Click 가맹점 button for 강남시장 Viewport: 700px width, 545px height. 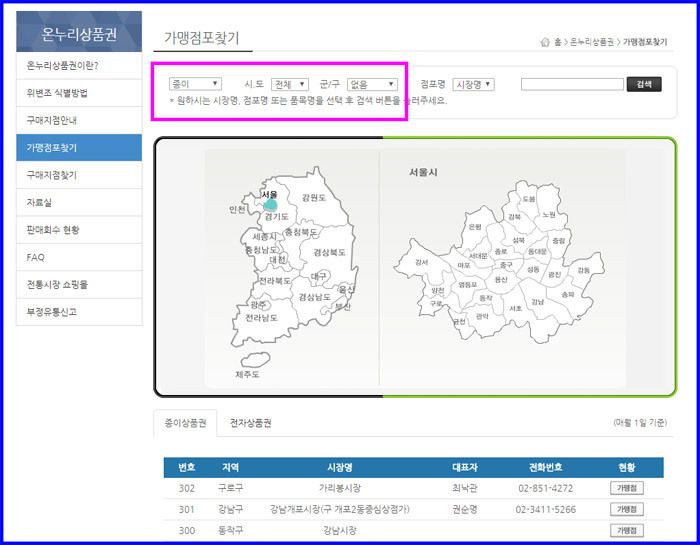point(627,530)
